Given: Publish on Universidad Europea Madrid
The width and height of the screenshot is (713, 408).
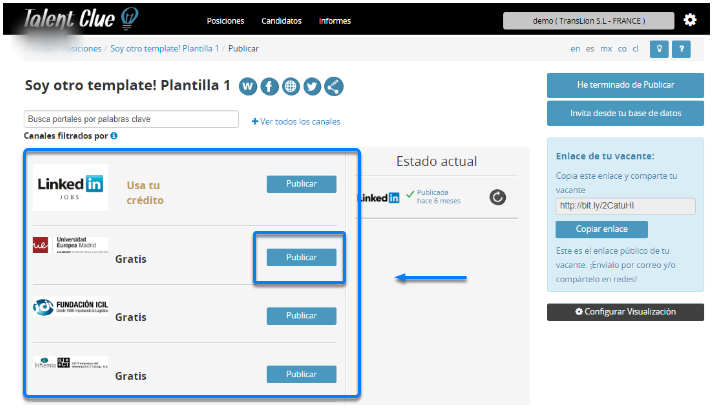Looking at the screenshot, I should 301,257.
